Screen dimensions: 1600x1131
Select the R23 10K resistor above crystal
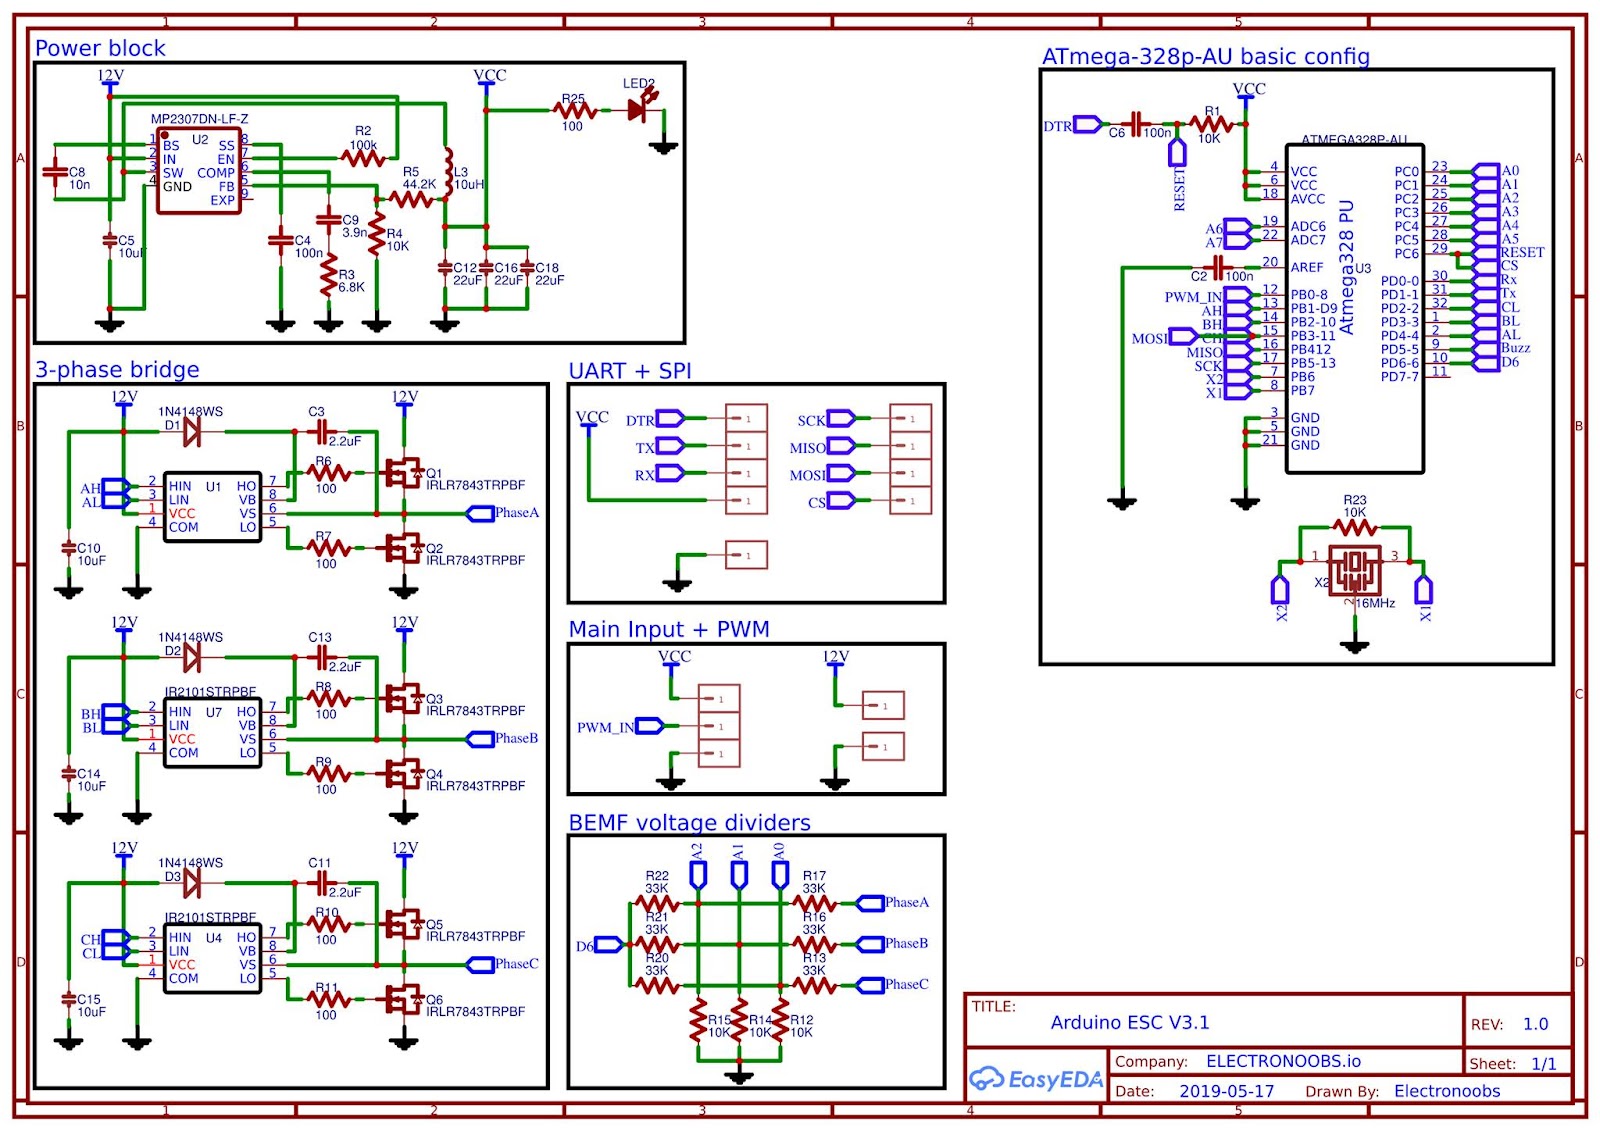pyautogui.click(x=1355, y=526)
